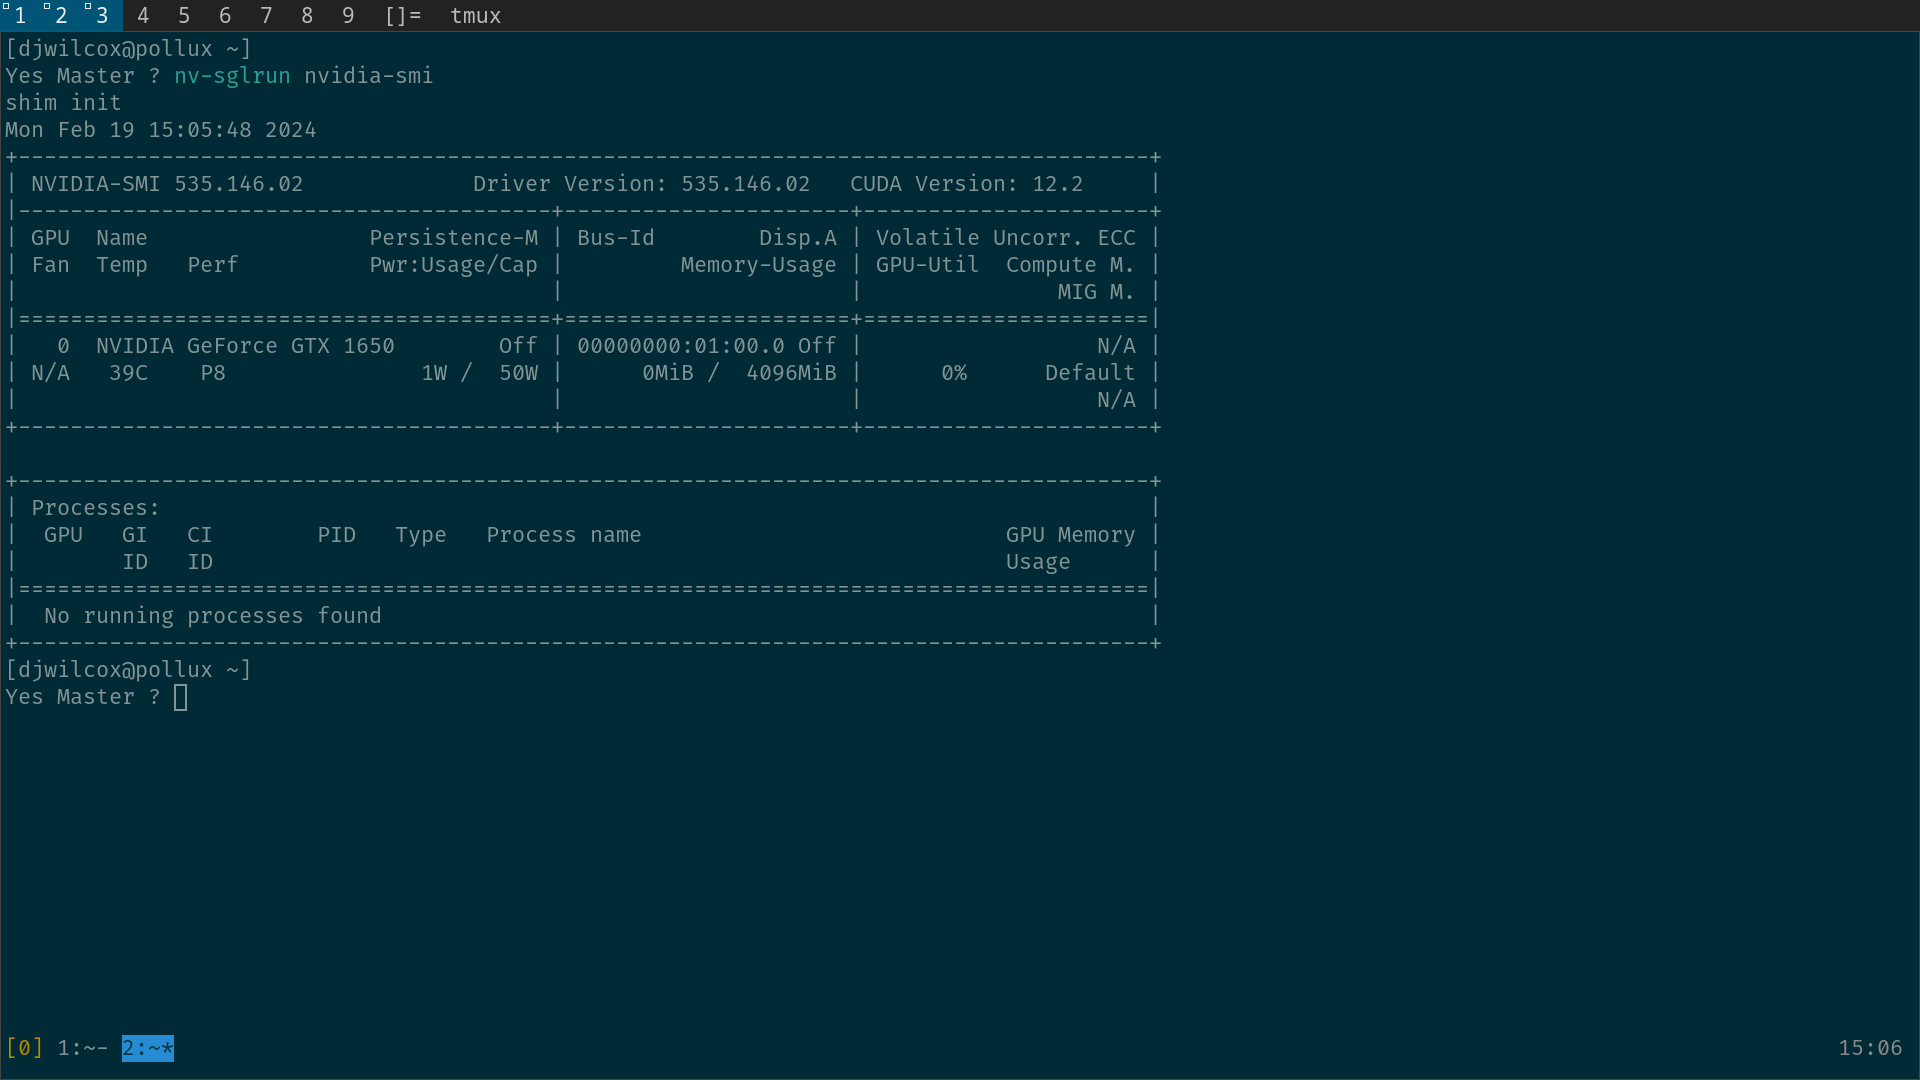This screenshot has height=1080, width=1920.
Task: Click the Default compute mode value
Action: click(x=1090, y=373)
